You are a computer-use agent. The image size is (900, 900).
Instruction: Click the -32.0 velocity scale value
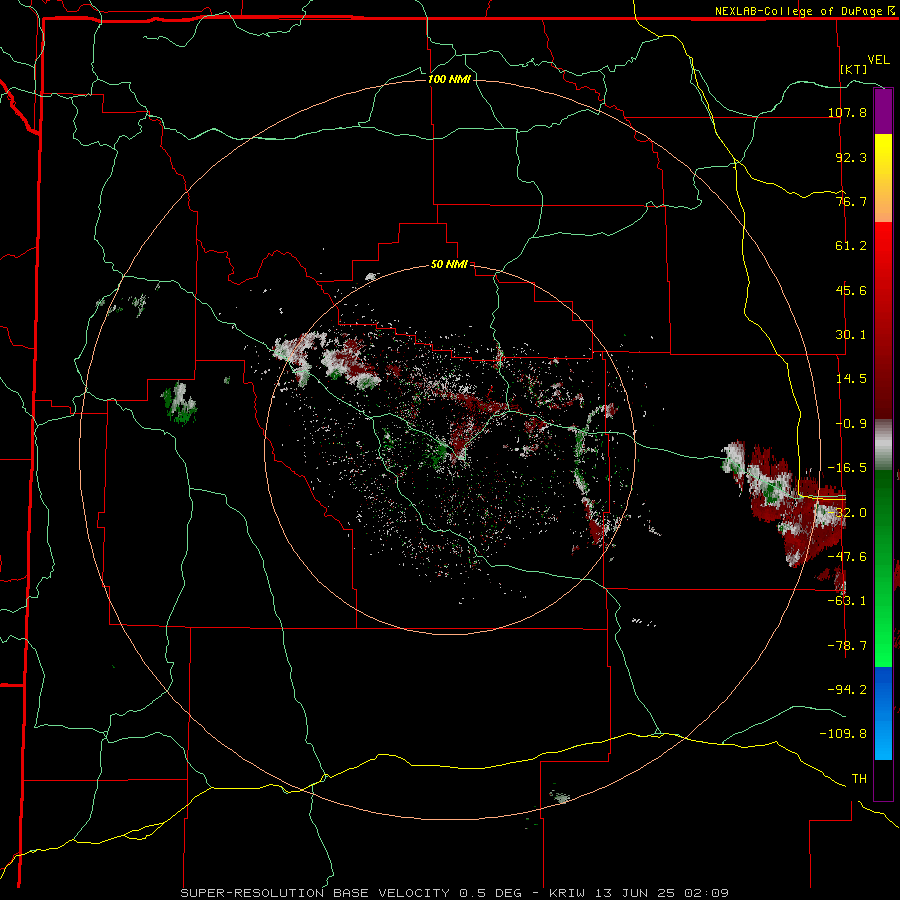(x=847, y=513)
